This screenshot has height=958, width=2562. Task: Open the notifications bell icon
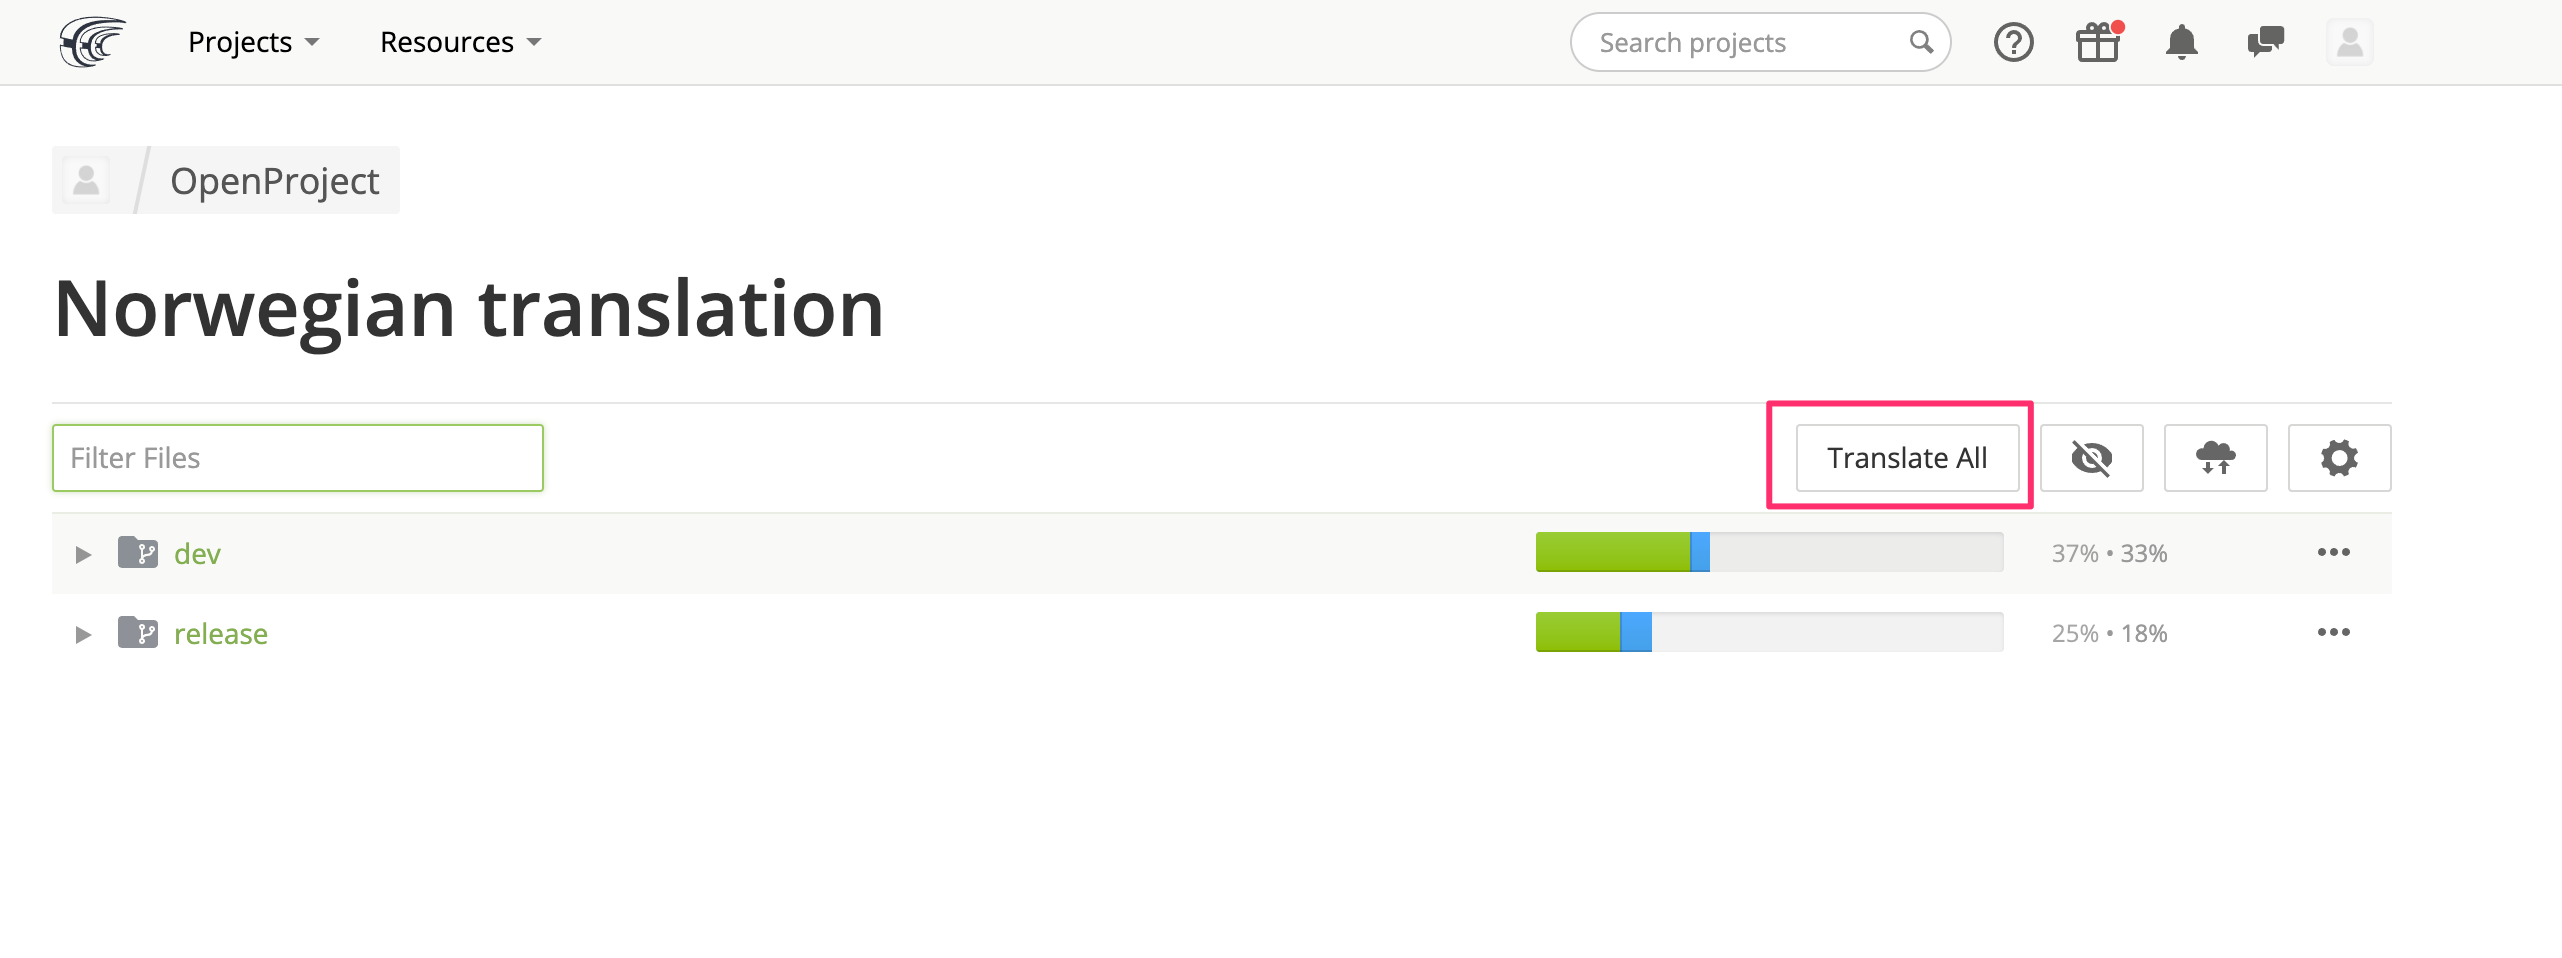(2182, 42)
